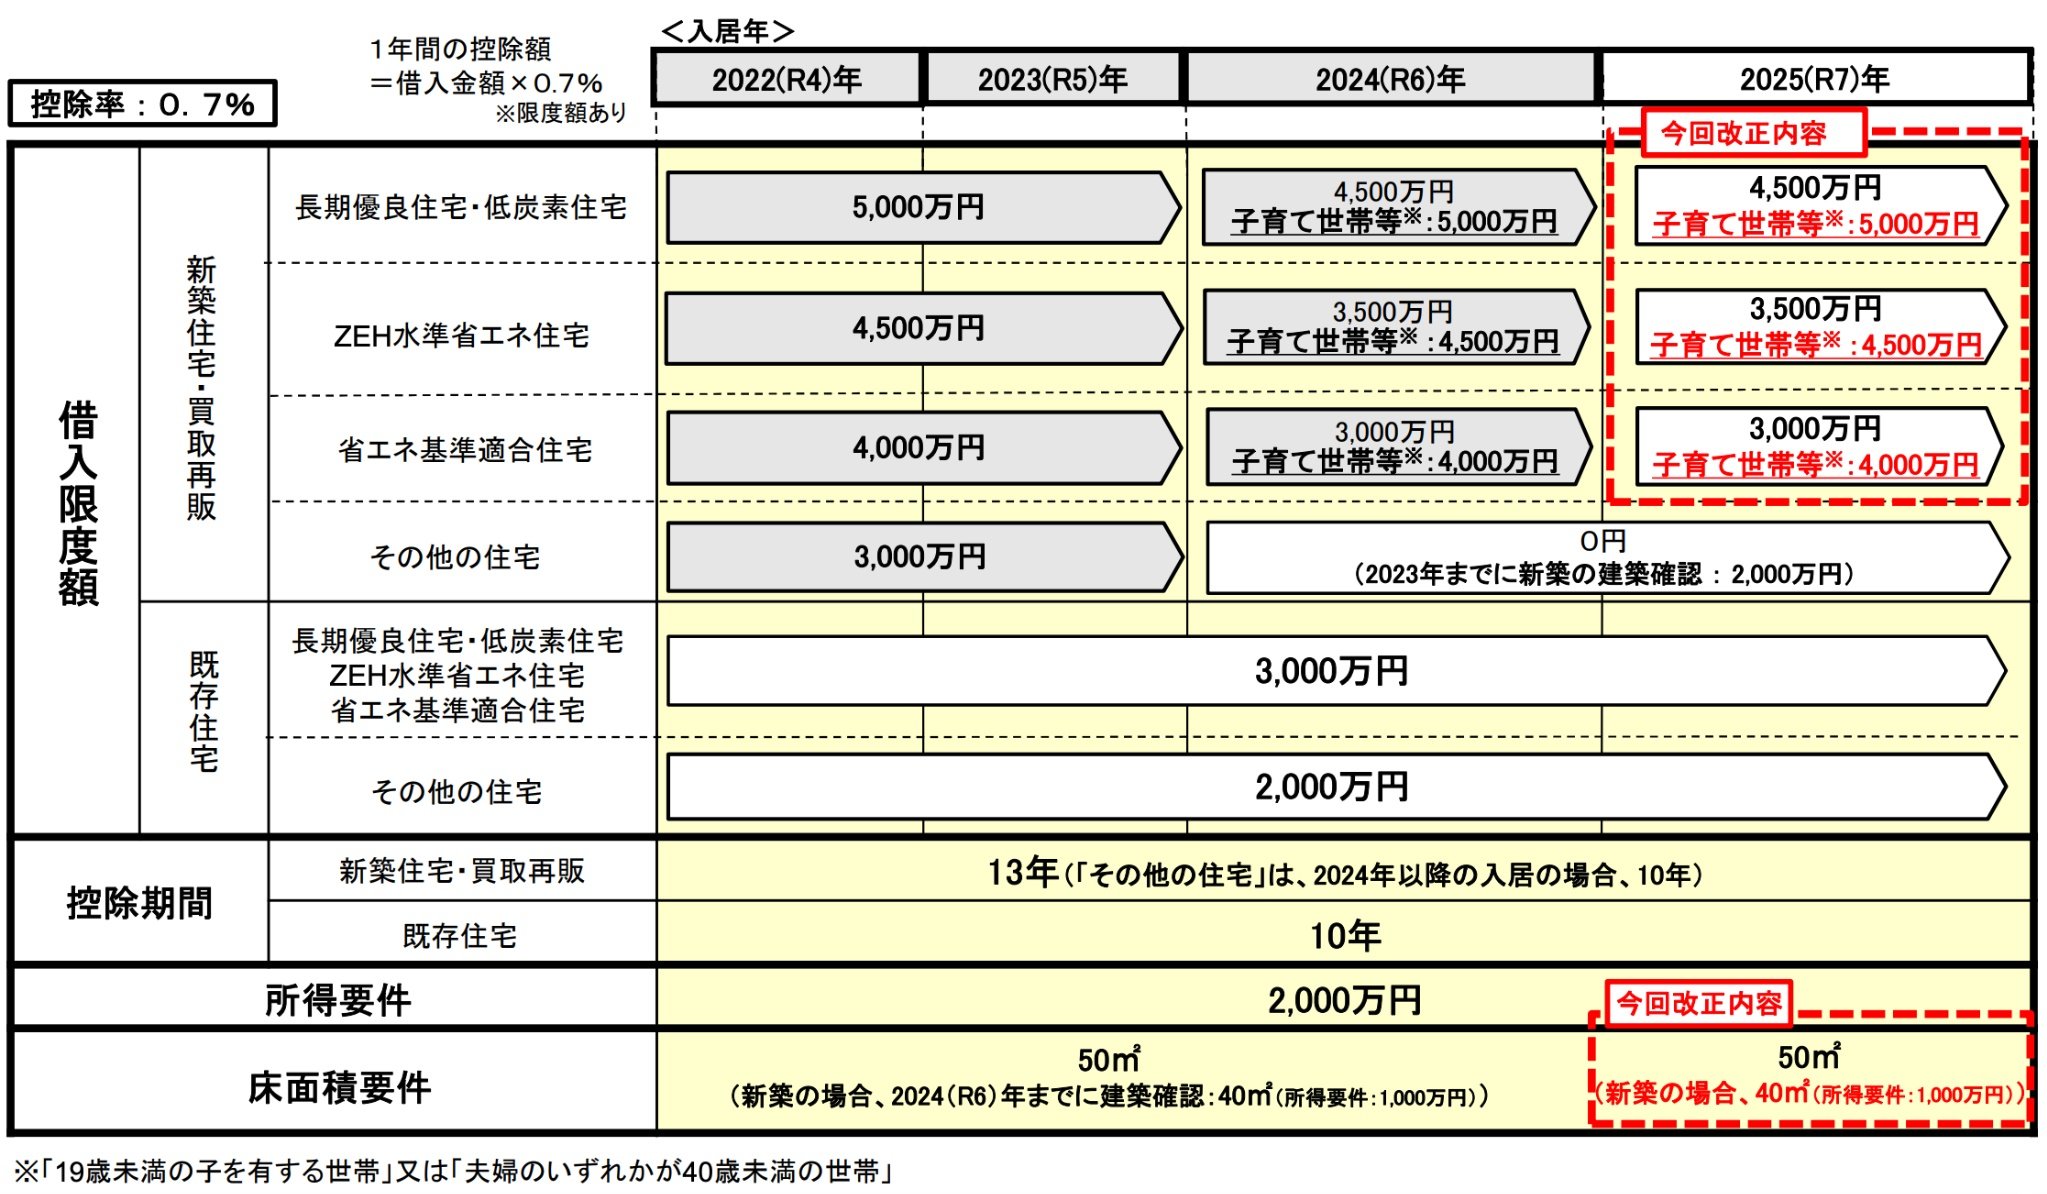Click the red '子育て世帯等:5,000万円' text in 2025 column
Viewport: 2047px width, 1194px height.
point(1815,224)
